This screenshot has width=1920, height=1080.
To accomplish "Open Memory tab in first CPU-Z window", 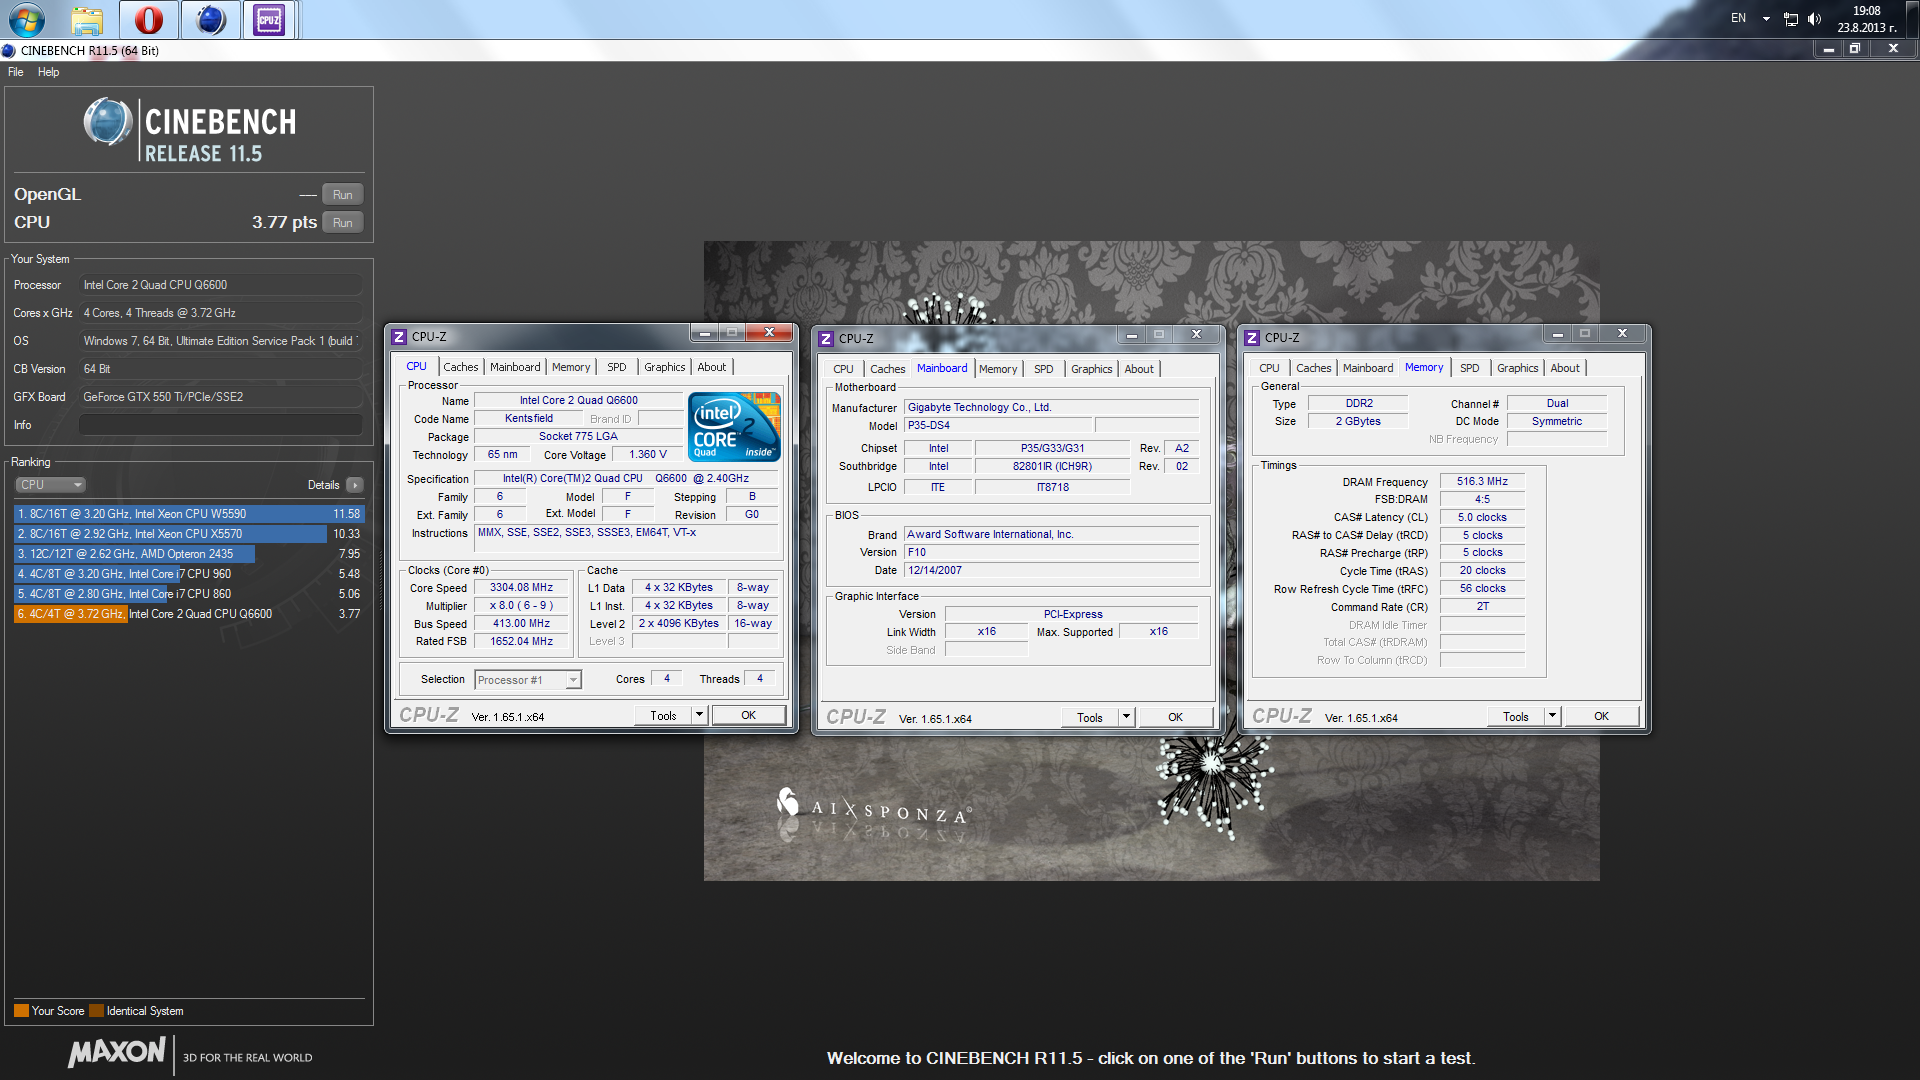I will pyautogui.click(x=571, y=367).
